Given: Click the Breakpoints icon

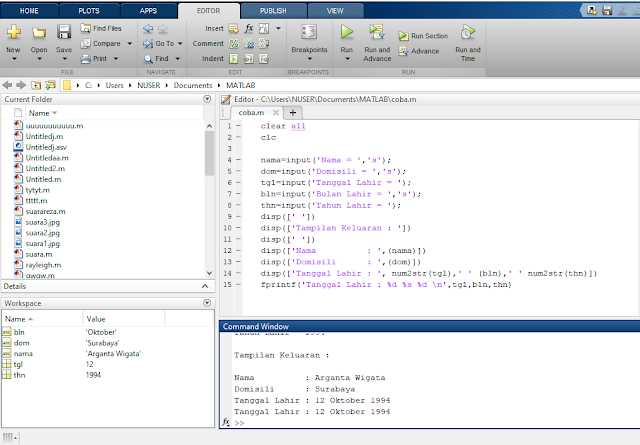Looking at the screenshot, I should point(309,32).
